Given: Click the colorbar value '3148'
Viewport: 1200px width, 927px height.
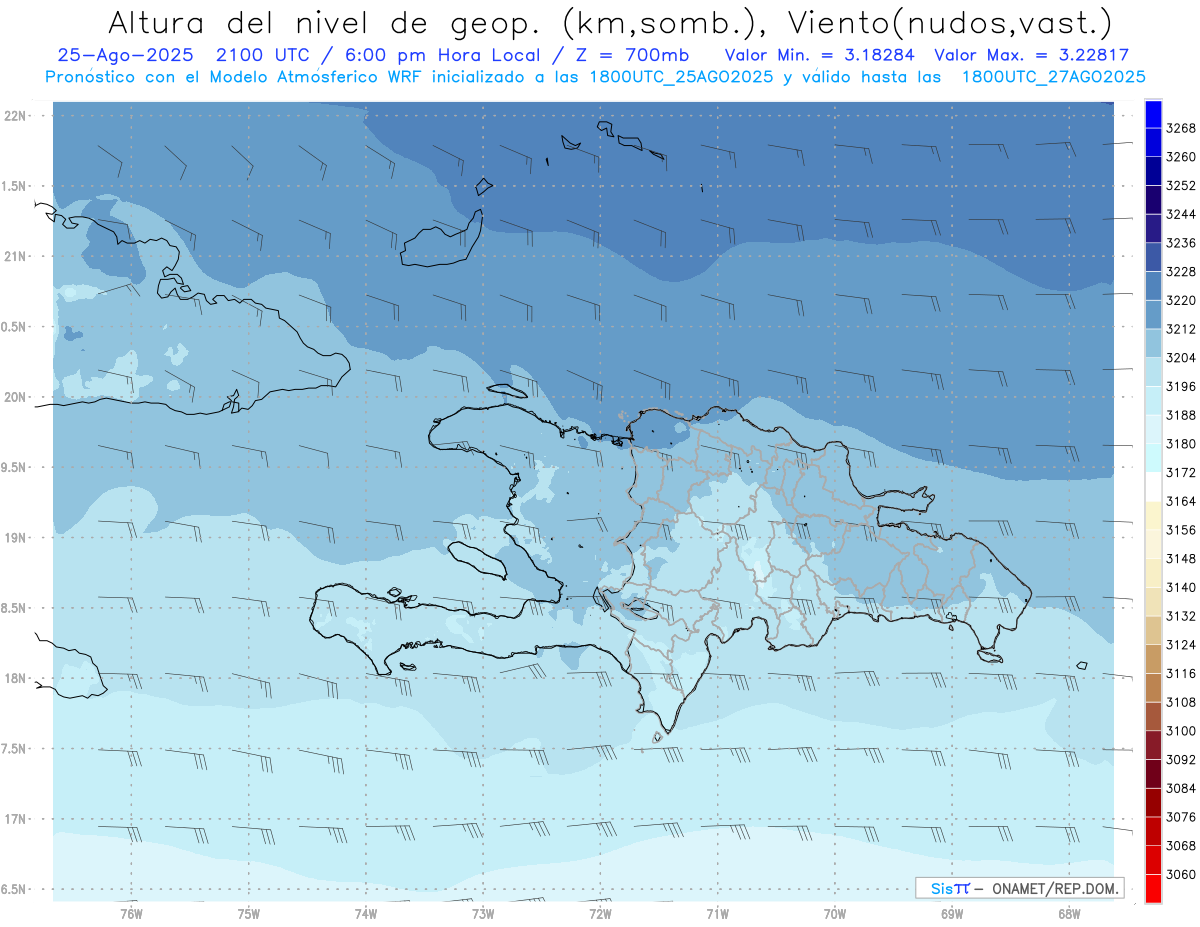Looking at the screenshot, I should 1181,558.
